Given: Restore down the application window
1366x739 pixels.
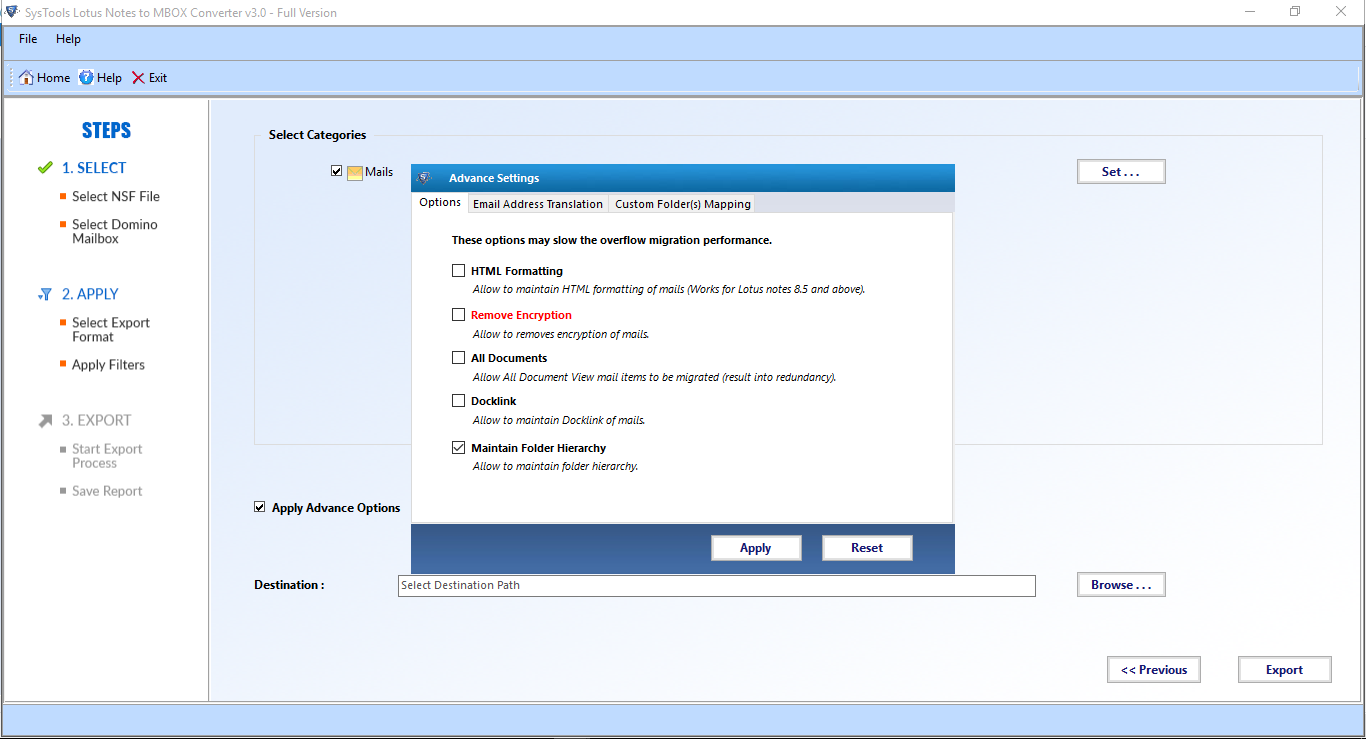Looking at the screenshot, I should coord(1295,12).
